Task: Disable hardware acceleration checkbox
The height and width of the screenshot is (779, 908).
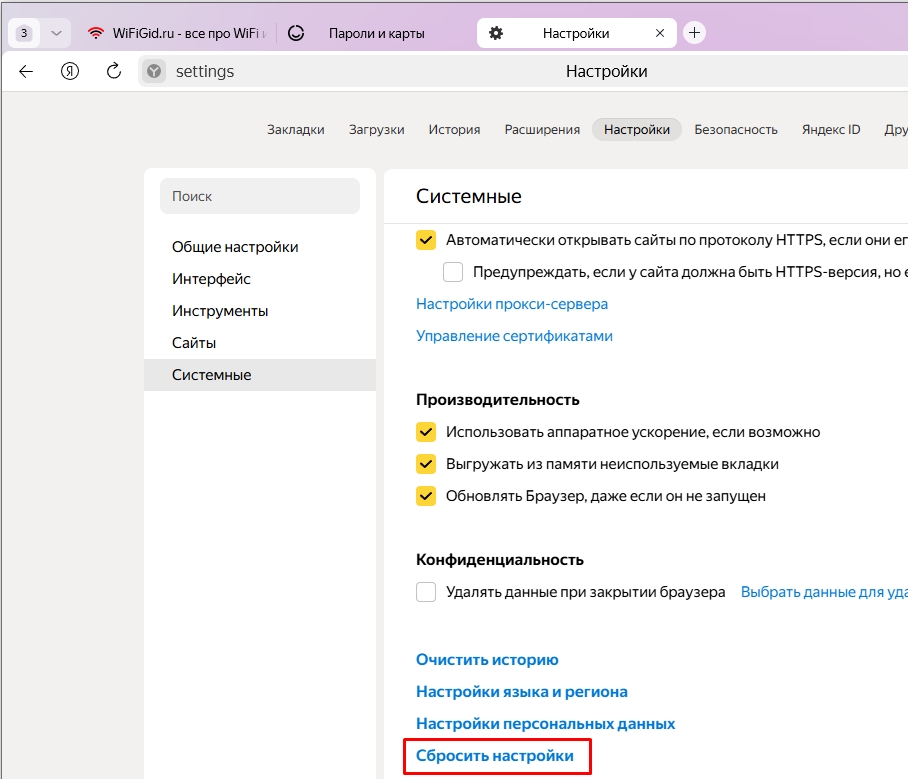Action: click(x=426, y=432)
